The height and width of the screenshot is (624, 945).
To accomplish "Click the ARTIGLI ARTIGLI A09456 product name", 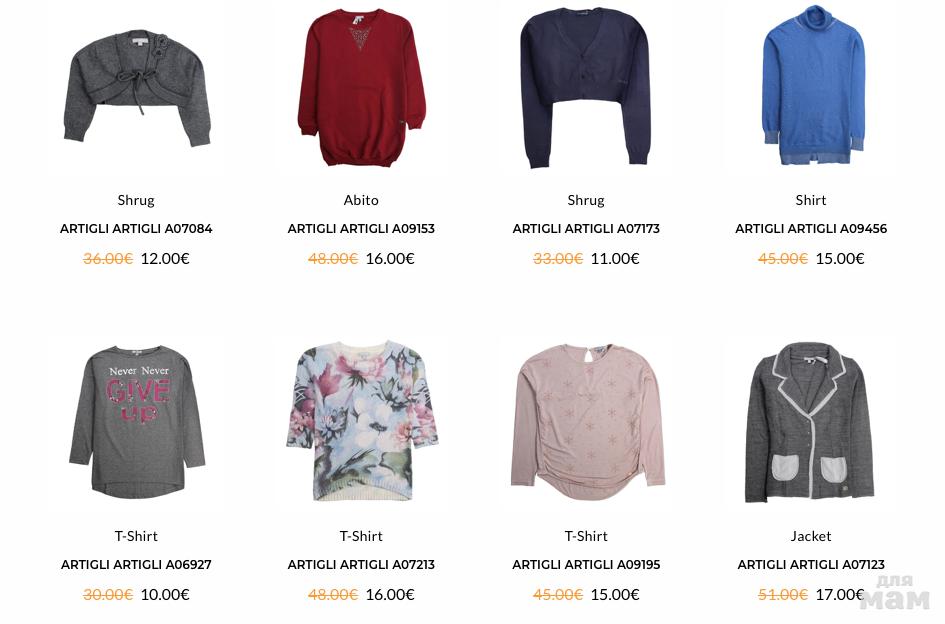I will [811, 228].
